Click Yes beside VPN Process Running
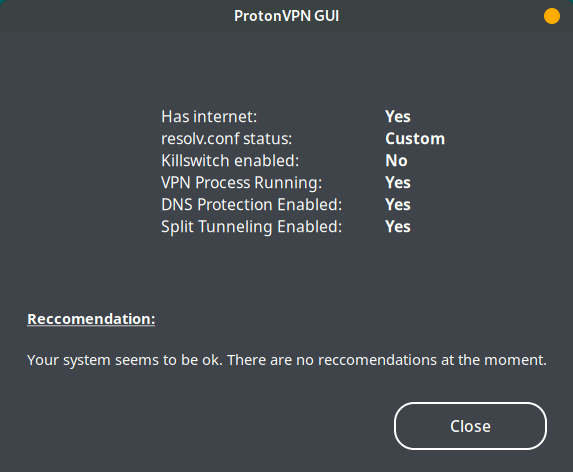 [x=398, y=182]
